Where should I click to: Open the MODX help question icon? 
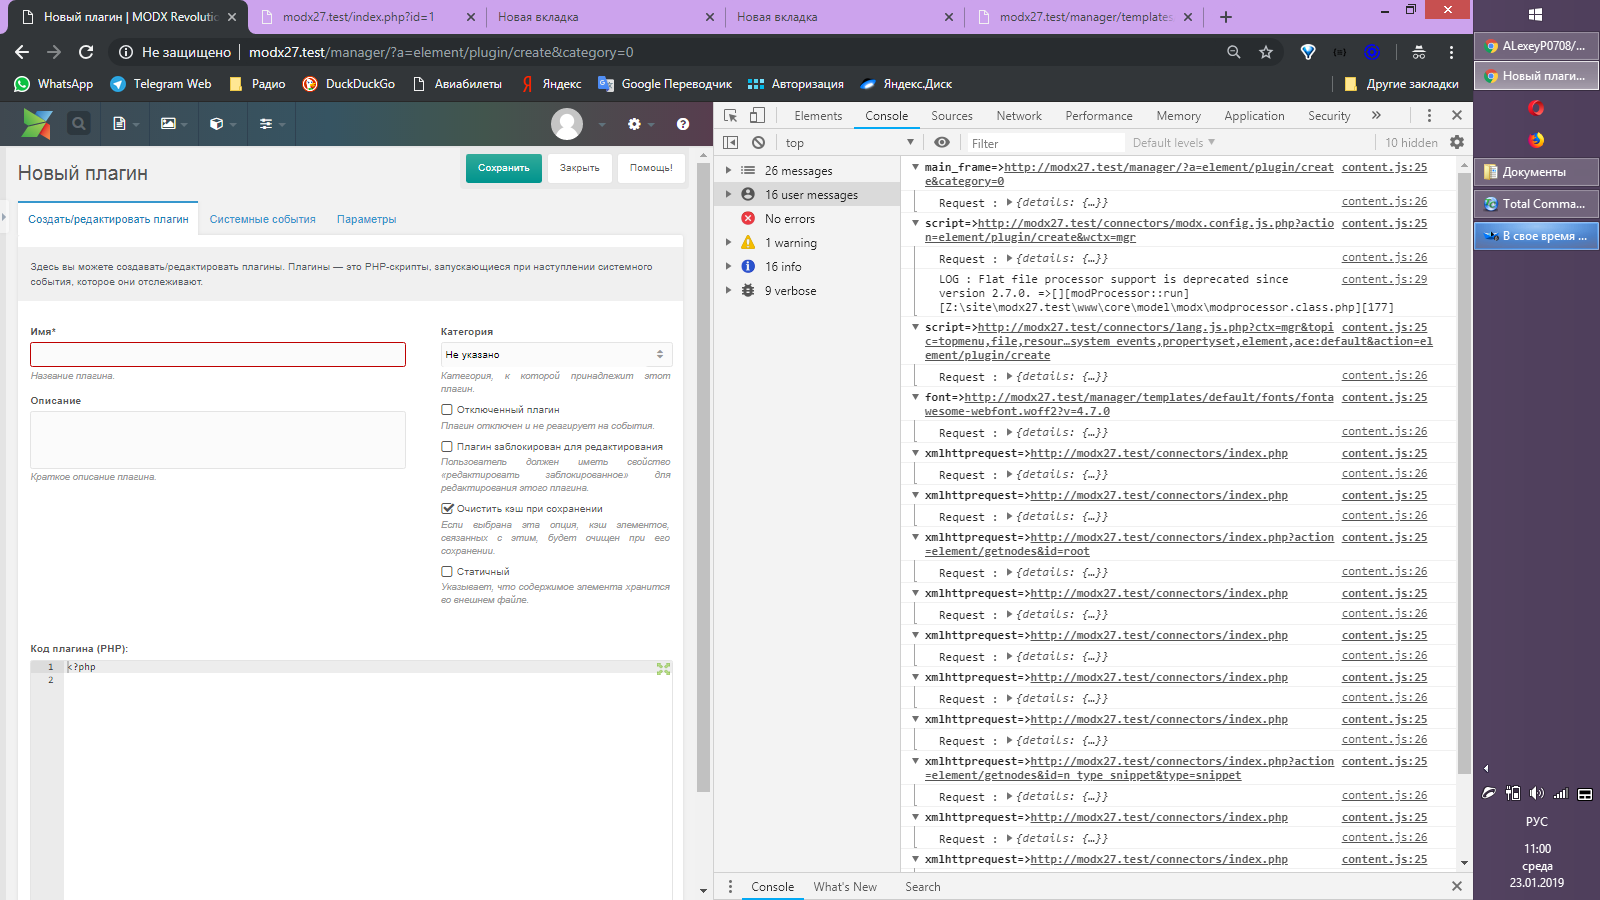click(x=683, y=124)
